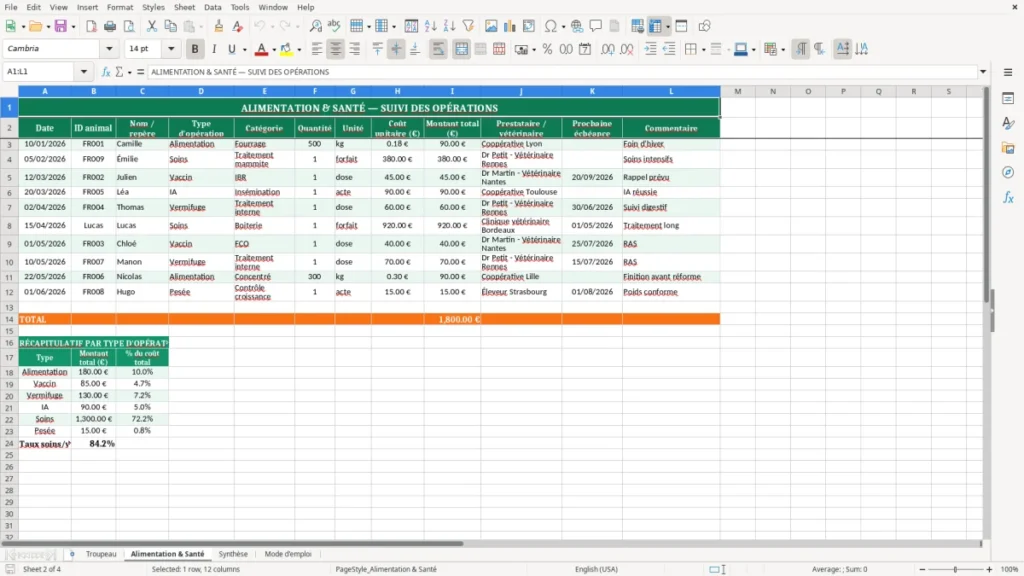Open the Save dropdown arrow

(73, 27)
